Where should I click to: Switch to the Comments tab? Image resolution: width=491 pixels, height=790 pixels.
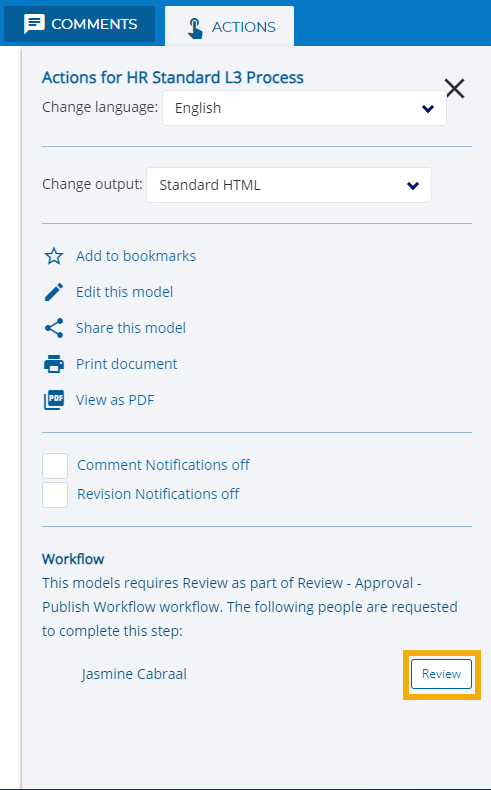click(x=80, y=24)
